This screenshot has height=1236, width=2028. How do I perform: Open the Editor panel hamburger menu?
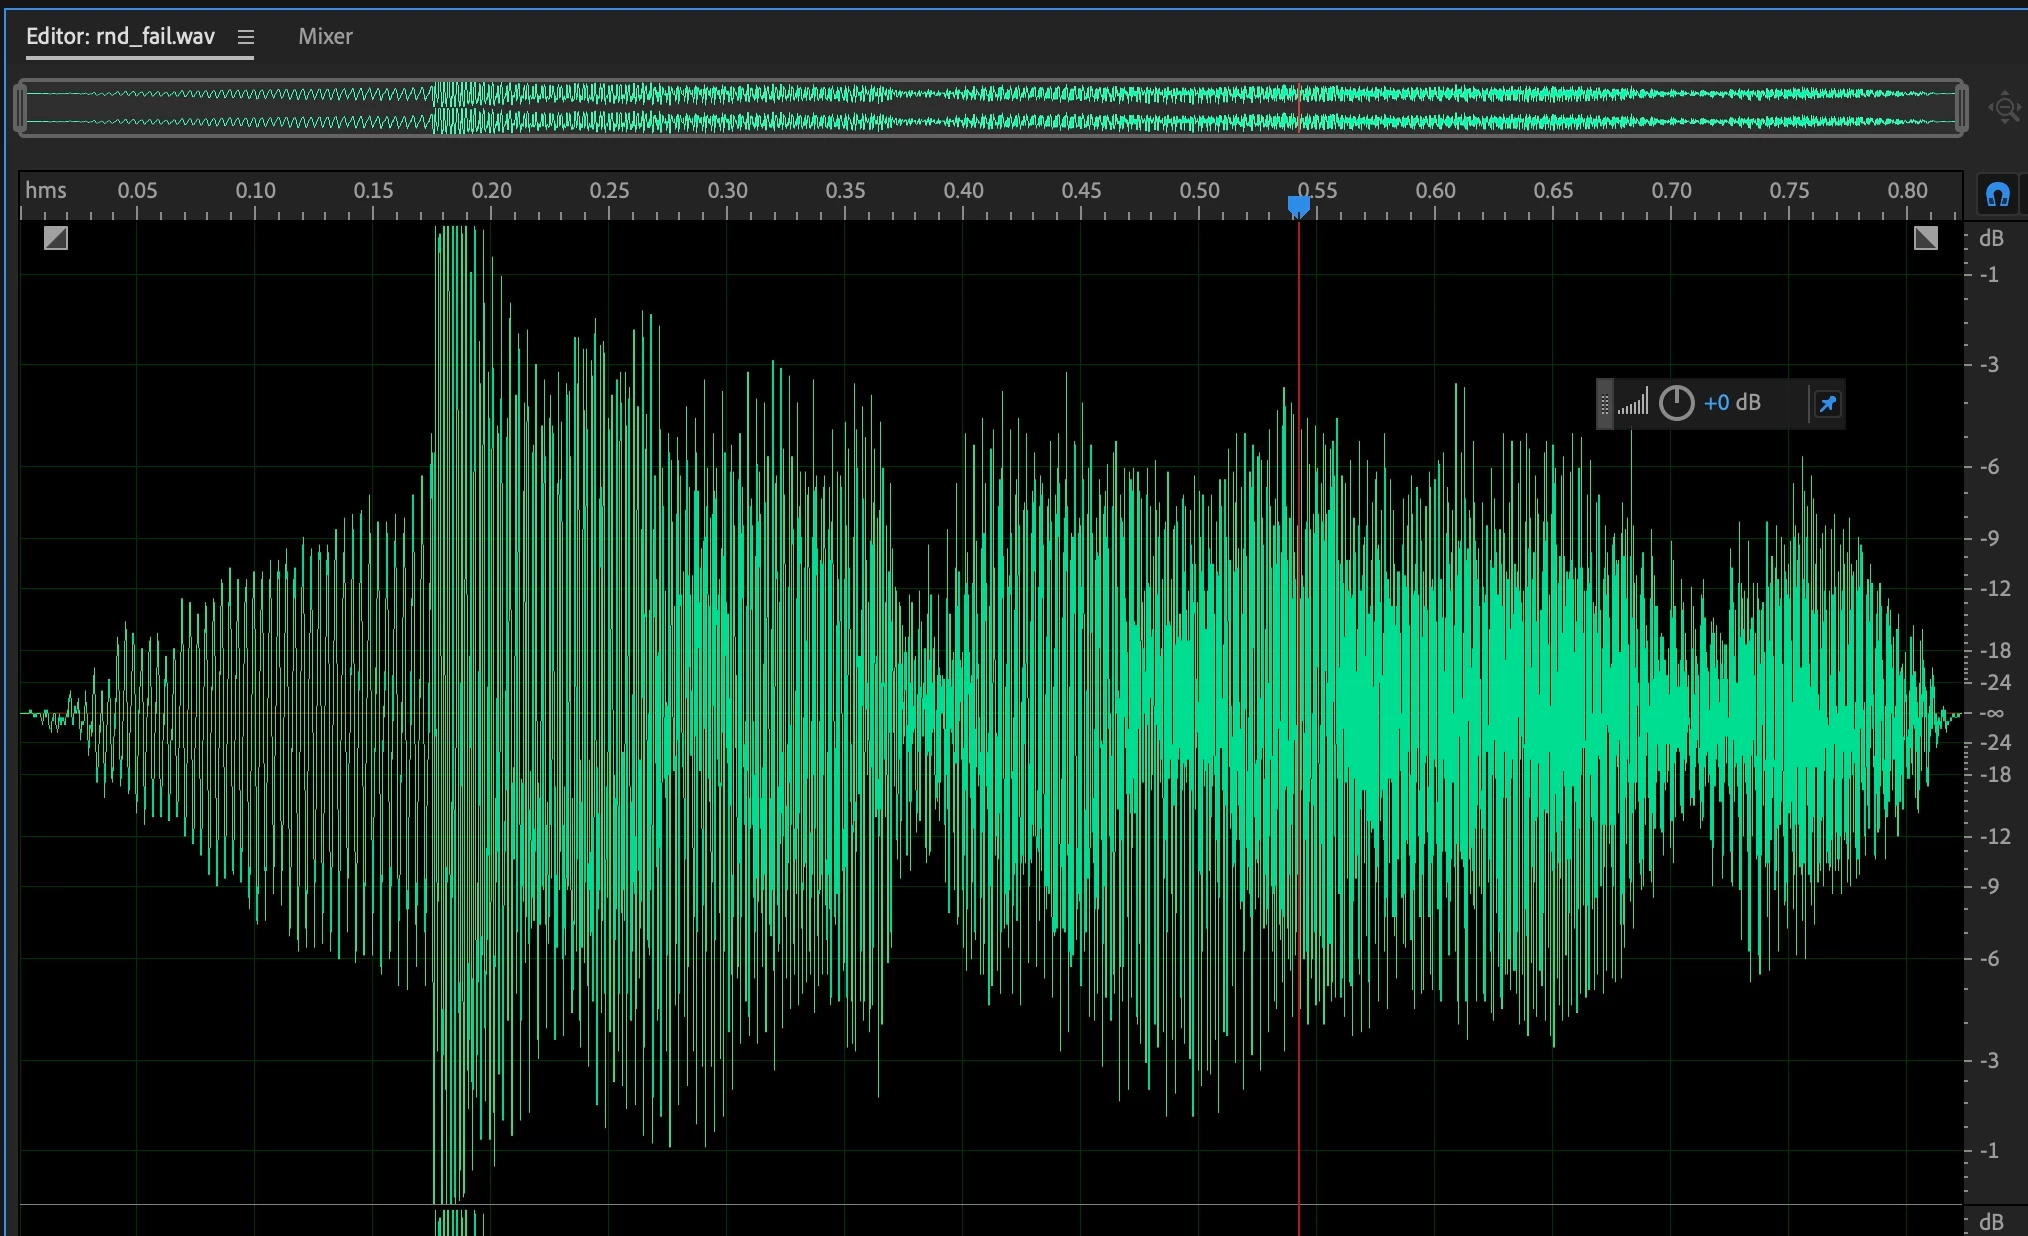pyautogui.click(x=246, y=37)
